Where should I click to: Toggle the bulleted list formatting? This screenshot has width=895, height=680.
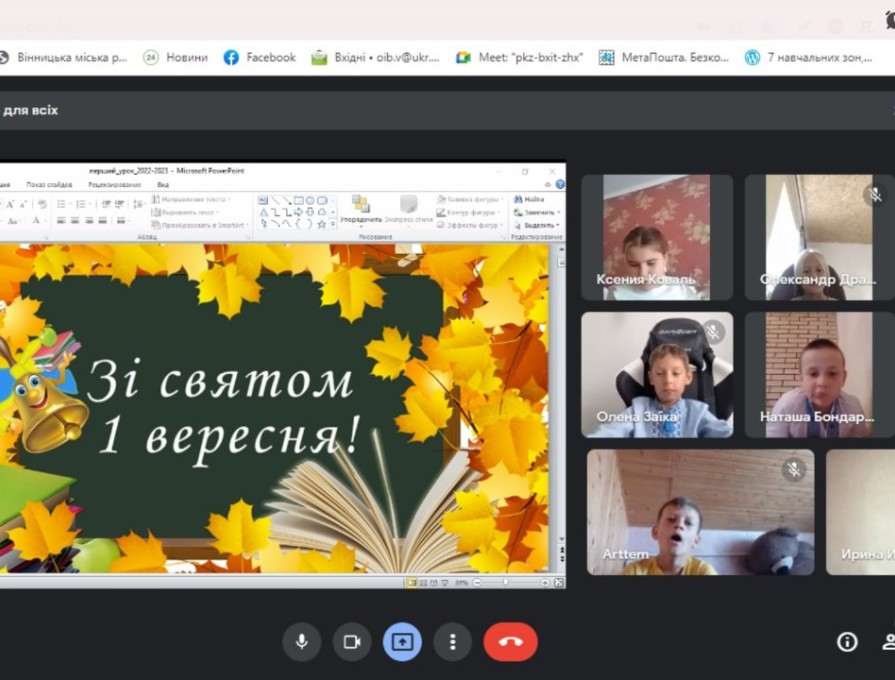pyautogui.click(x=60, y=202)
